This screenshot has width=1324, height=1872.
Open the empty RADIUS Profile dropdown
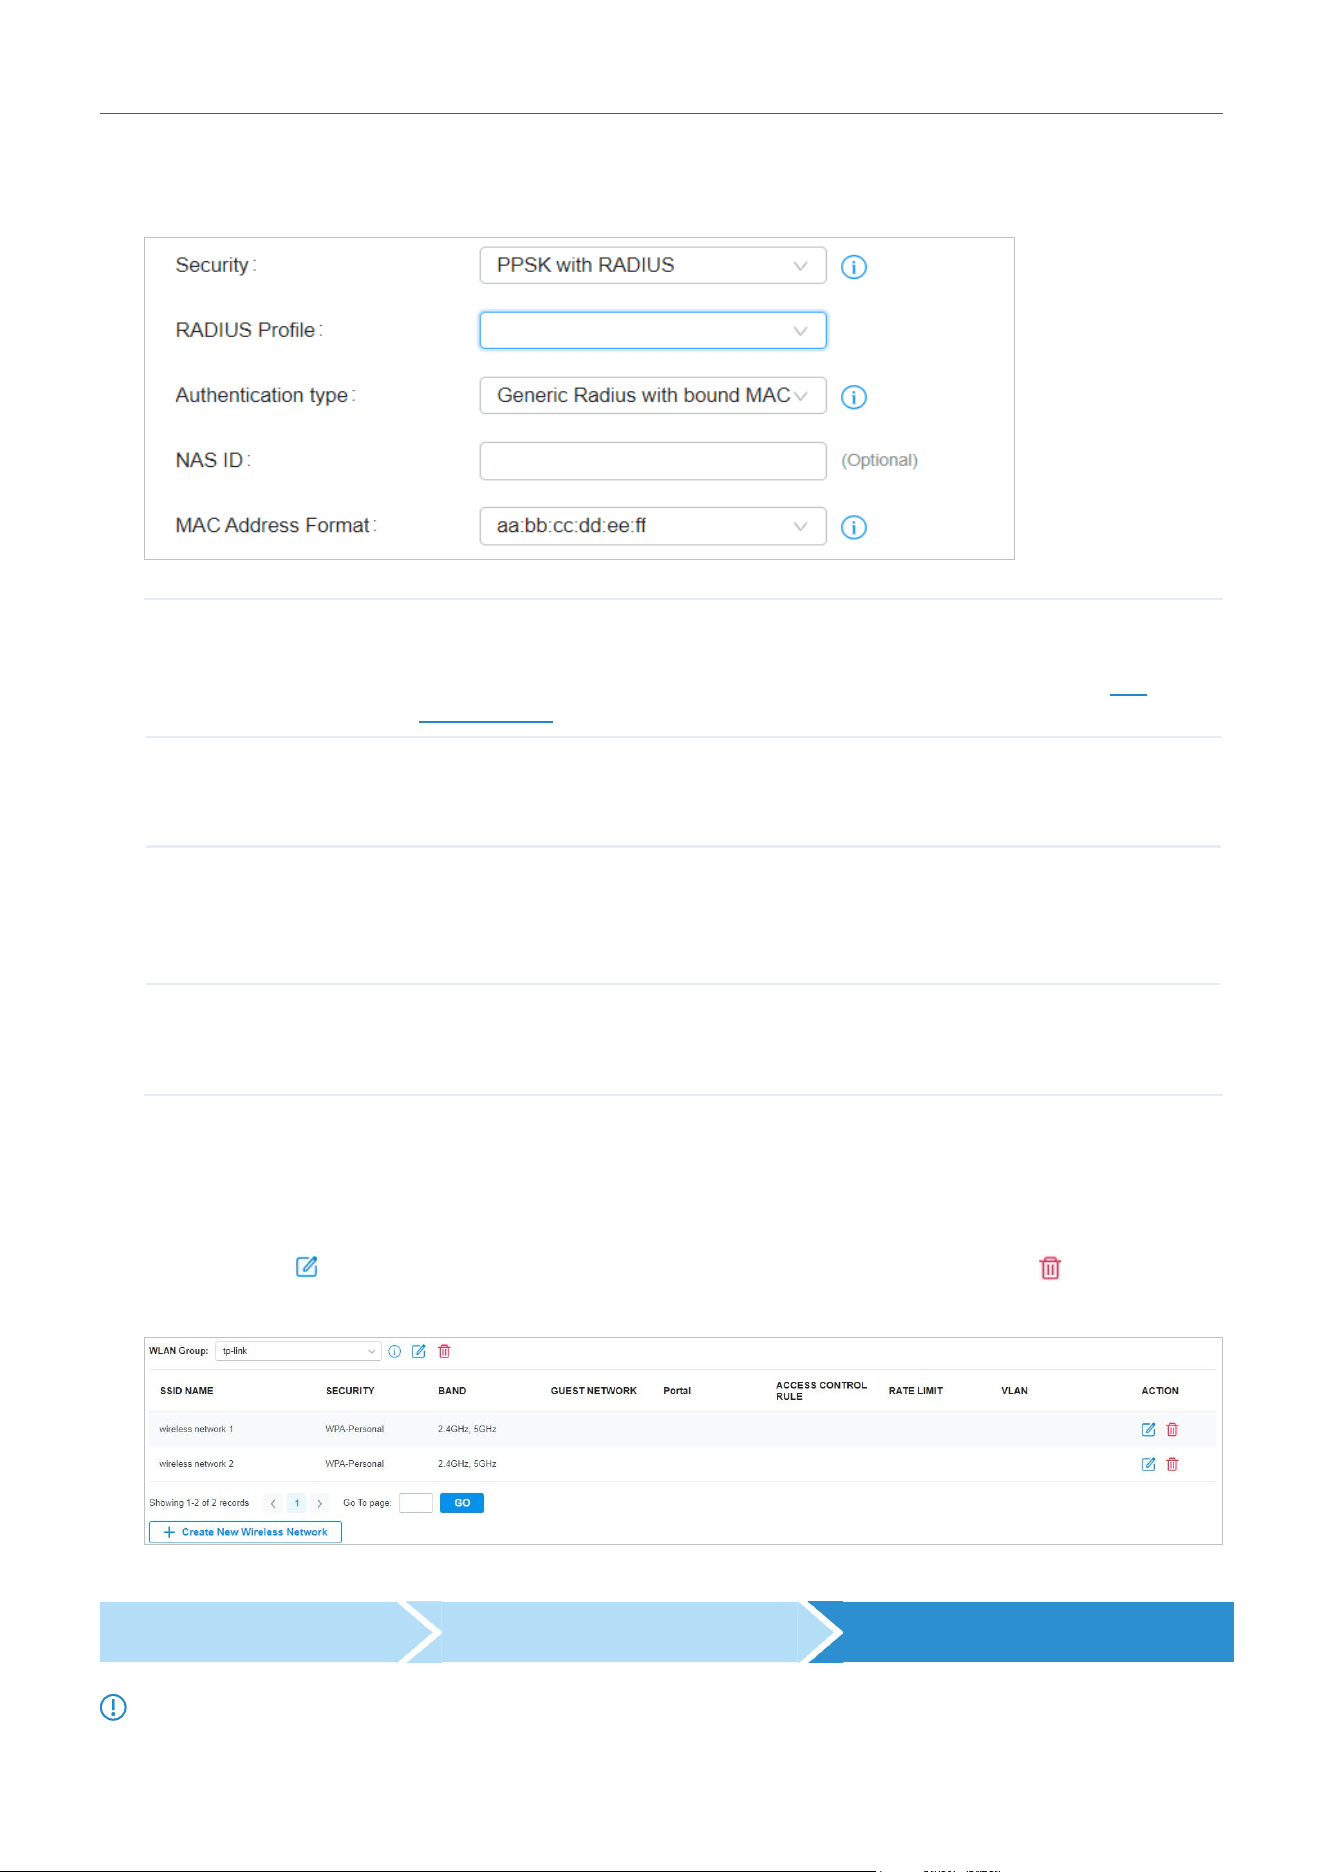pyautogui.click(x=653, y=330)
